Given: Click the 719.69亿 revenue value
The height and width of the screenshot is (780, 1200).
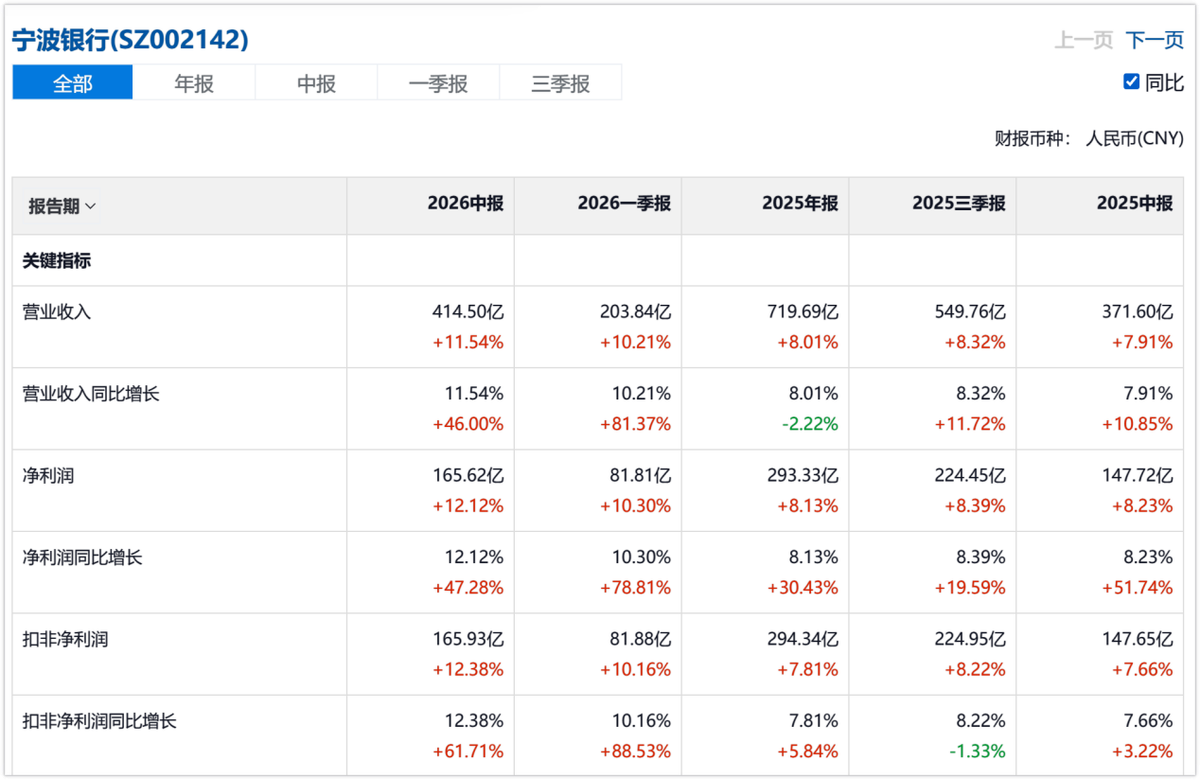Looking at the screenshot, I should pos(803,312).
